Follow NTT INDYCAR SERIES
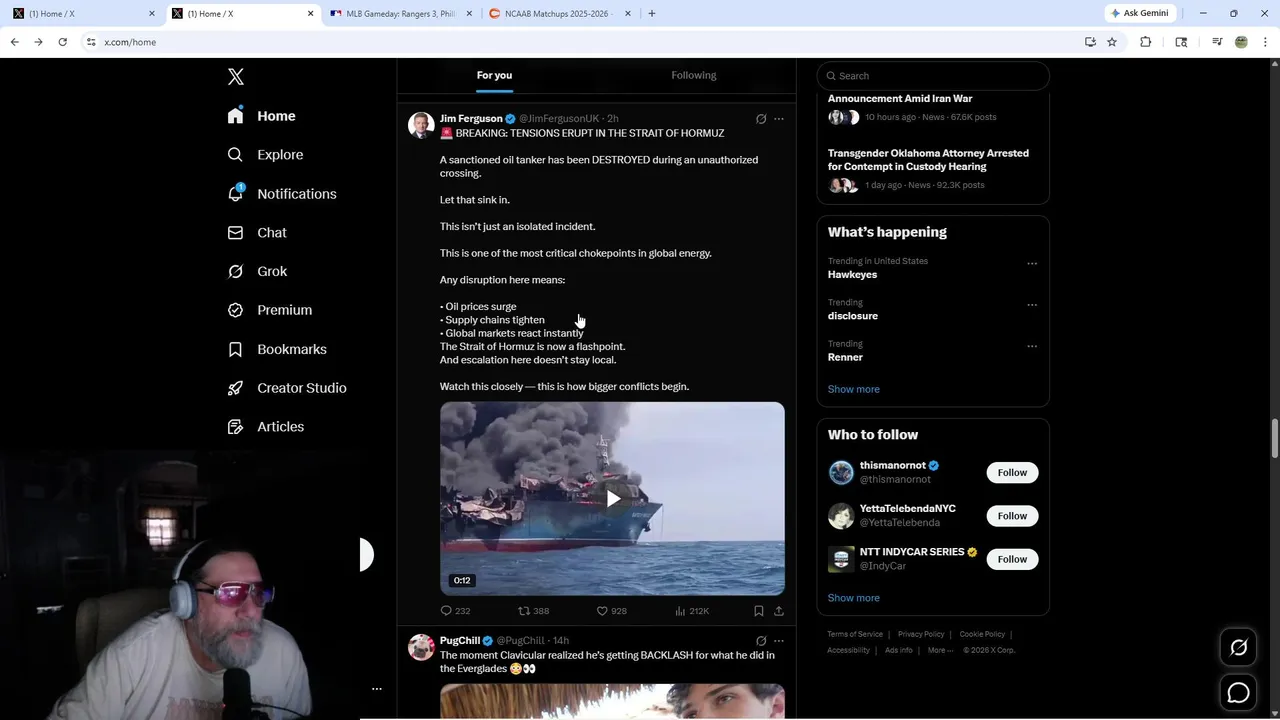 pos(1012,559)
